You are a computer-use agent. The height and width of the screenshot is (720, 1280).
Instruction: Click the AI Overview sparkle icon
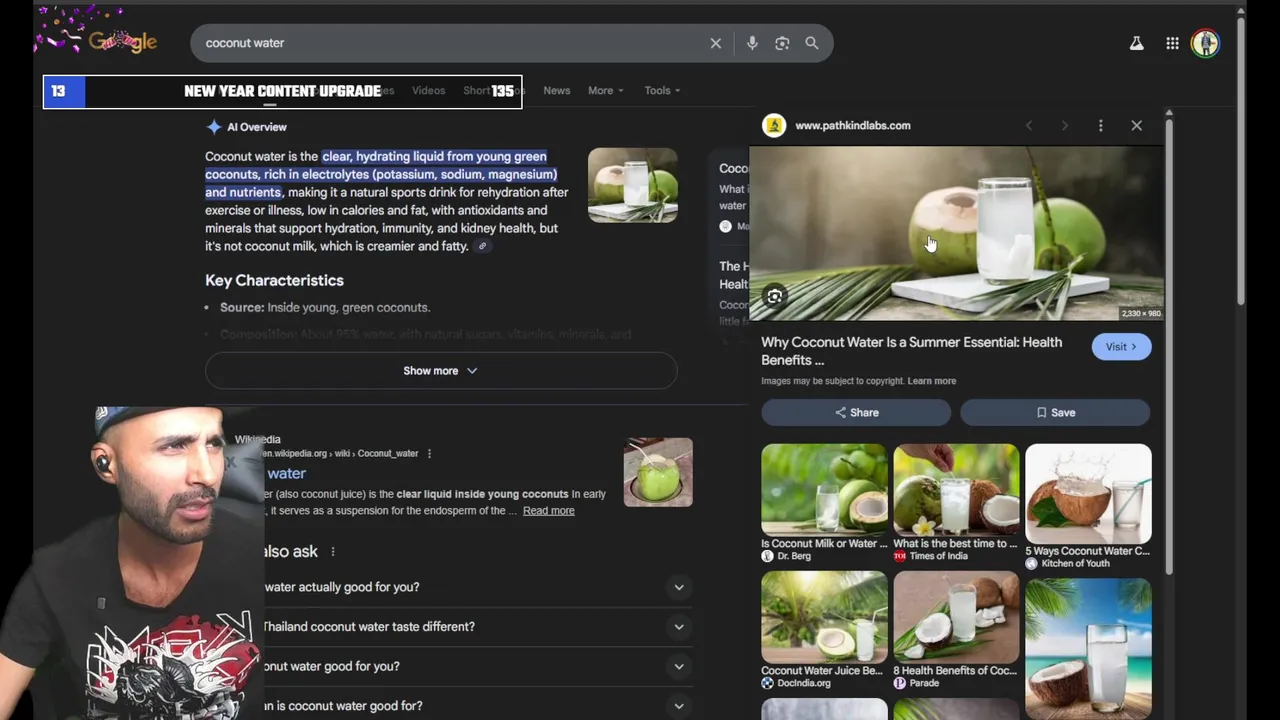(x=213, y=127)
